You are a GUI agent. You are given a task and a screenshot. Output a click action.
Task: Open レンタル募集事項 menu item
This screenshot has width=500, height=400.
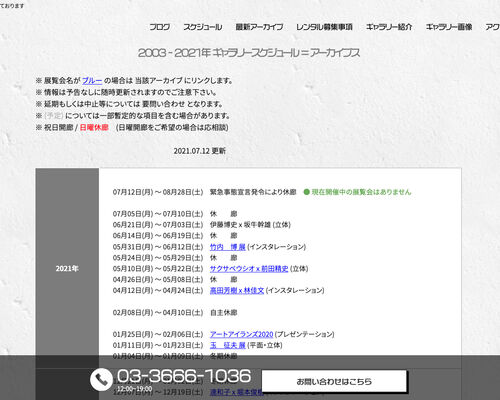pyautogui.click(x=324, y=27)
